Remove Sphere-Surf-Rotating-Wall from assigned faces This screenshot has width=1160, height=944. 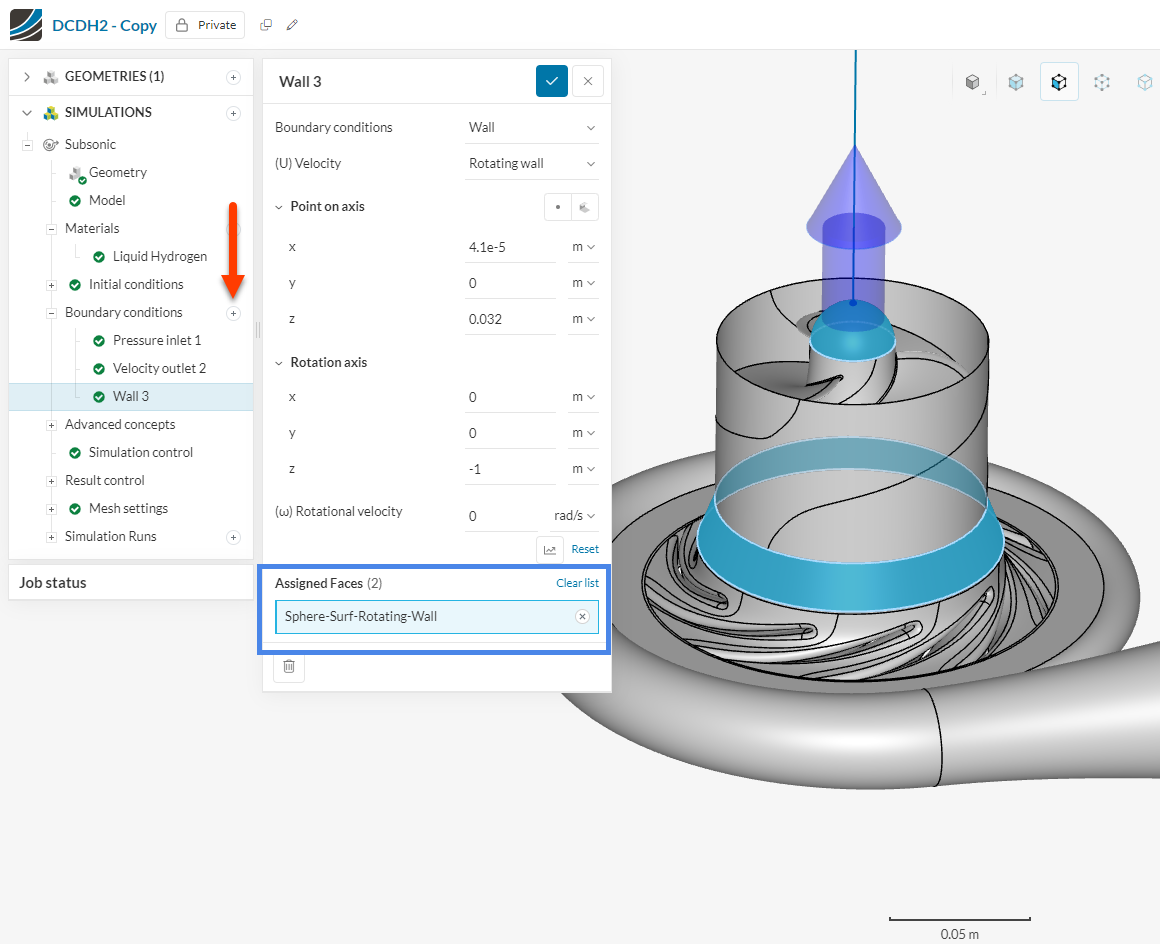pos(582,616)
